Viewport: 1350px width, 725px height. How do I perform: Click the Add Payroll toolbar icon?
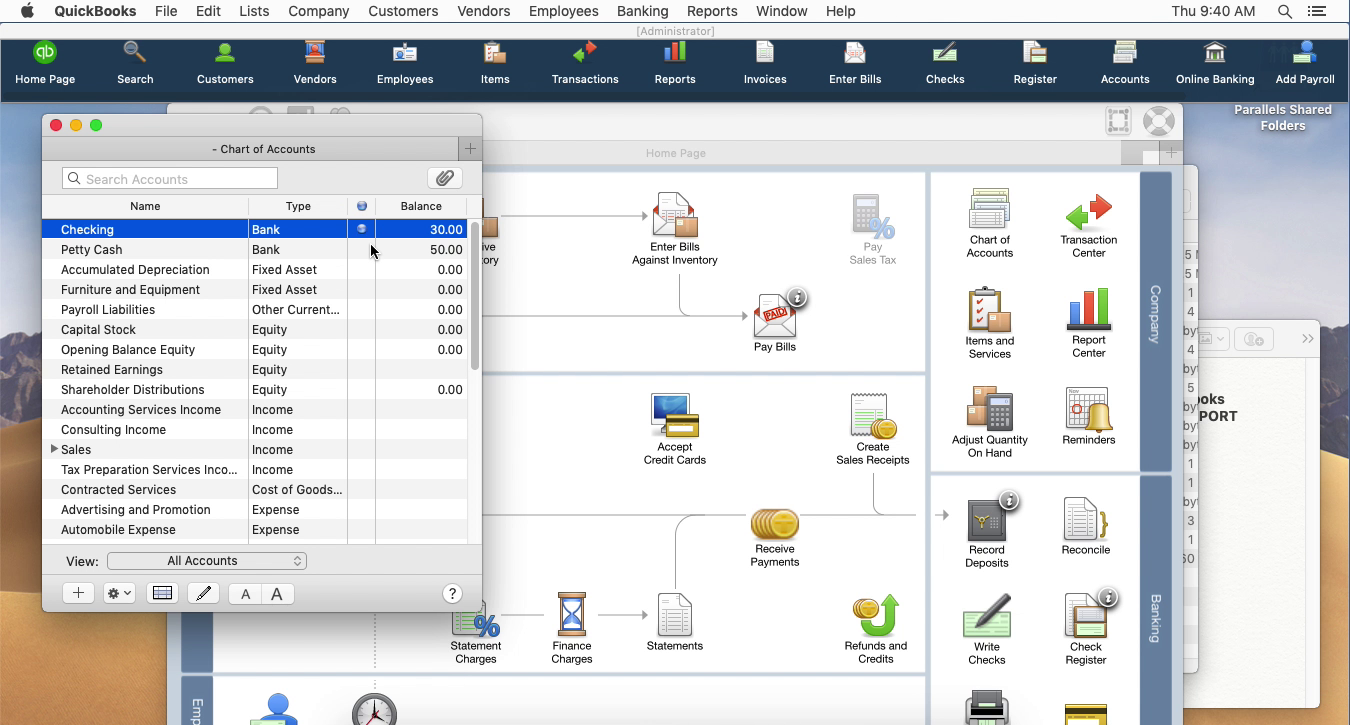tap(1305, 63)
